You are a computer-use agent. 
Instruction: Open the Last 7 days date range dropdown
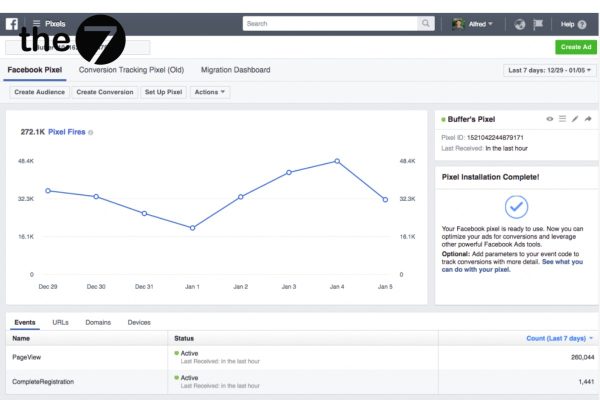tap(549, 71)
